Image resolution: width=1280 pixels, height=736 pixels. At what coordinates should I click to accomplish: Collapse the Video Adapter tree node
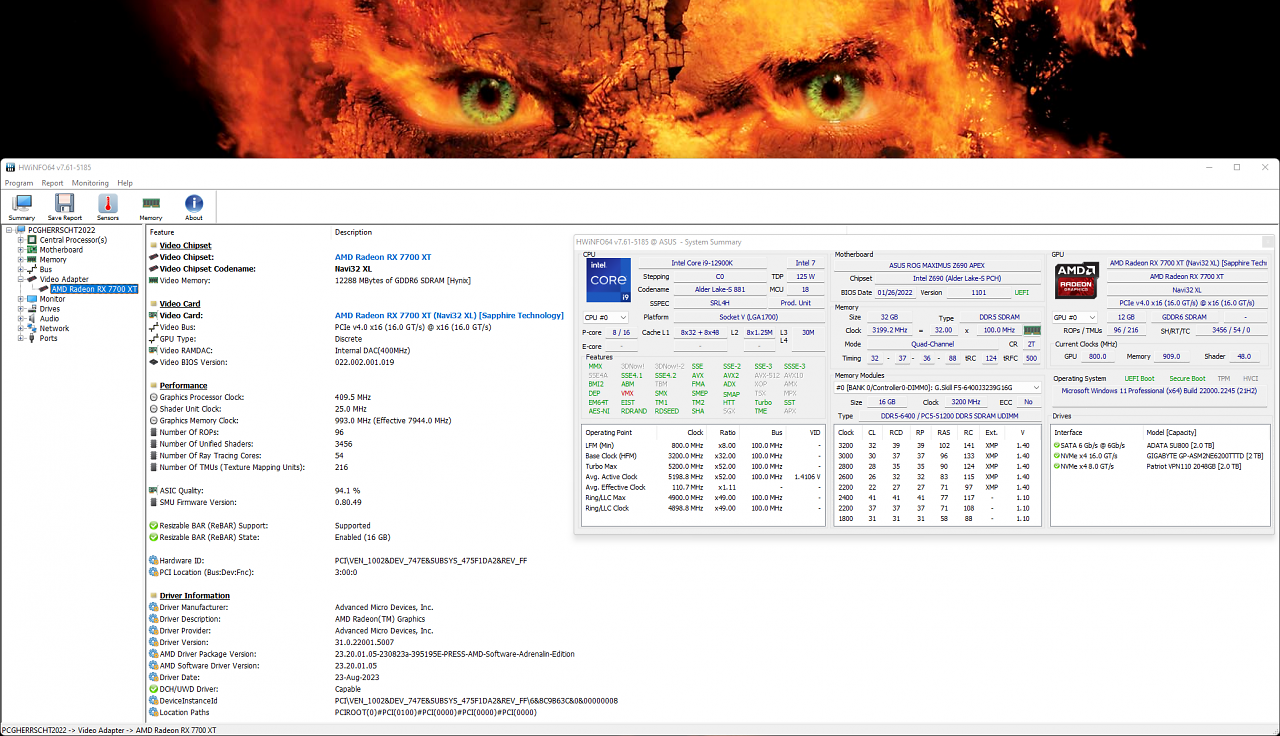pos(20,279)
